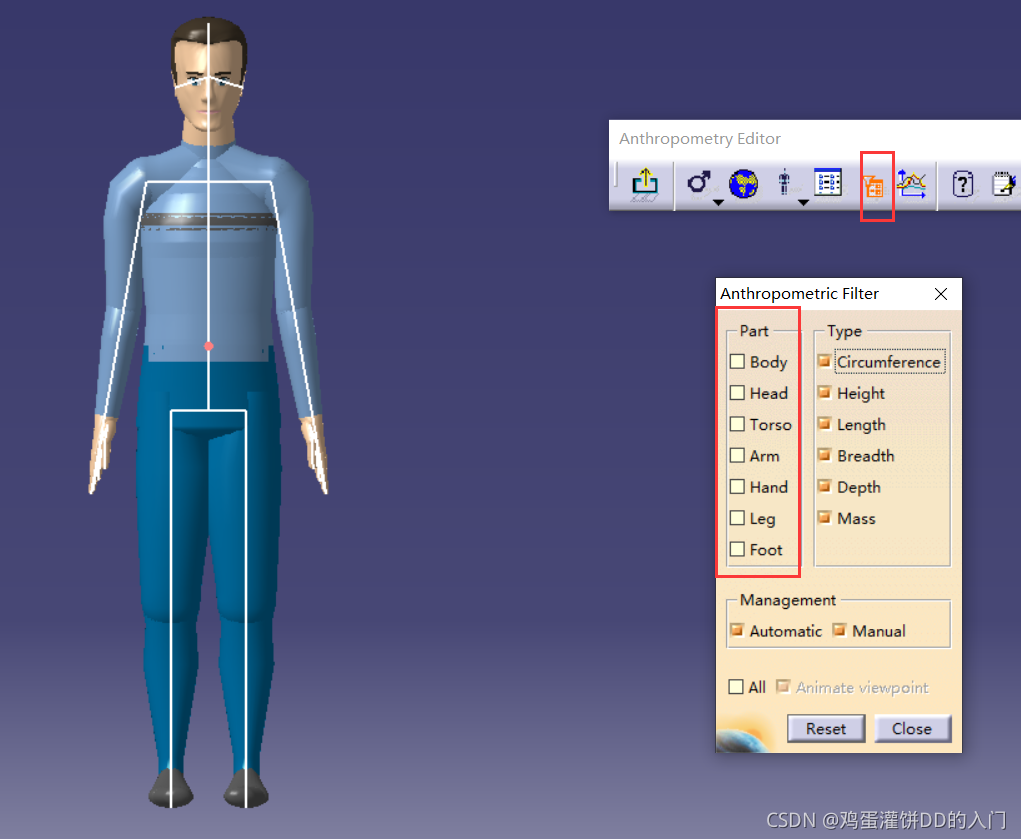Image resolution: width=1021 pixels, height=839 pixels.
Task: Select the male gender icon
Action: tap(699, 182)
